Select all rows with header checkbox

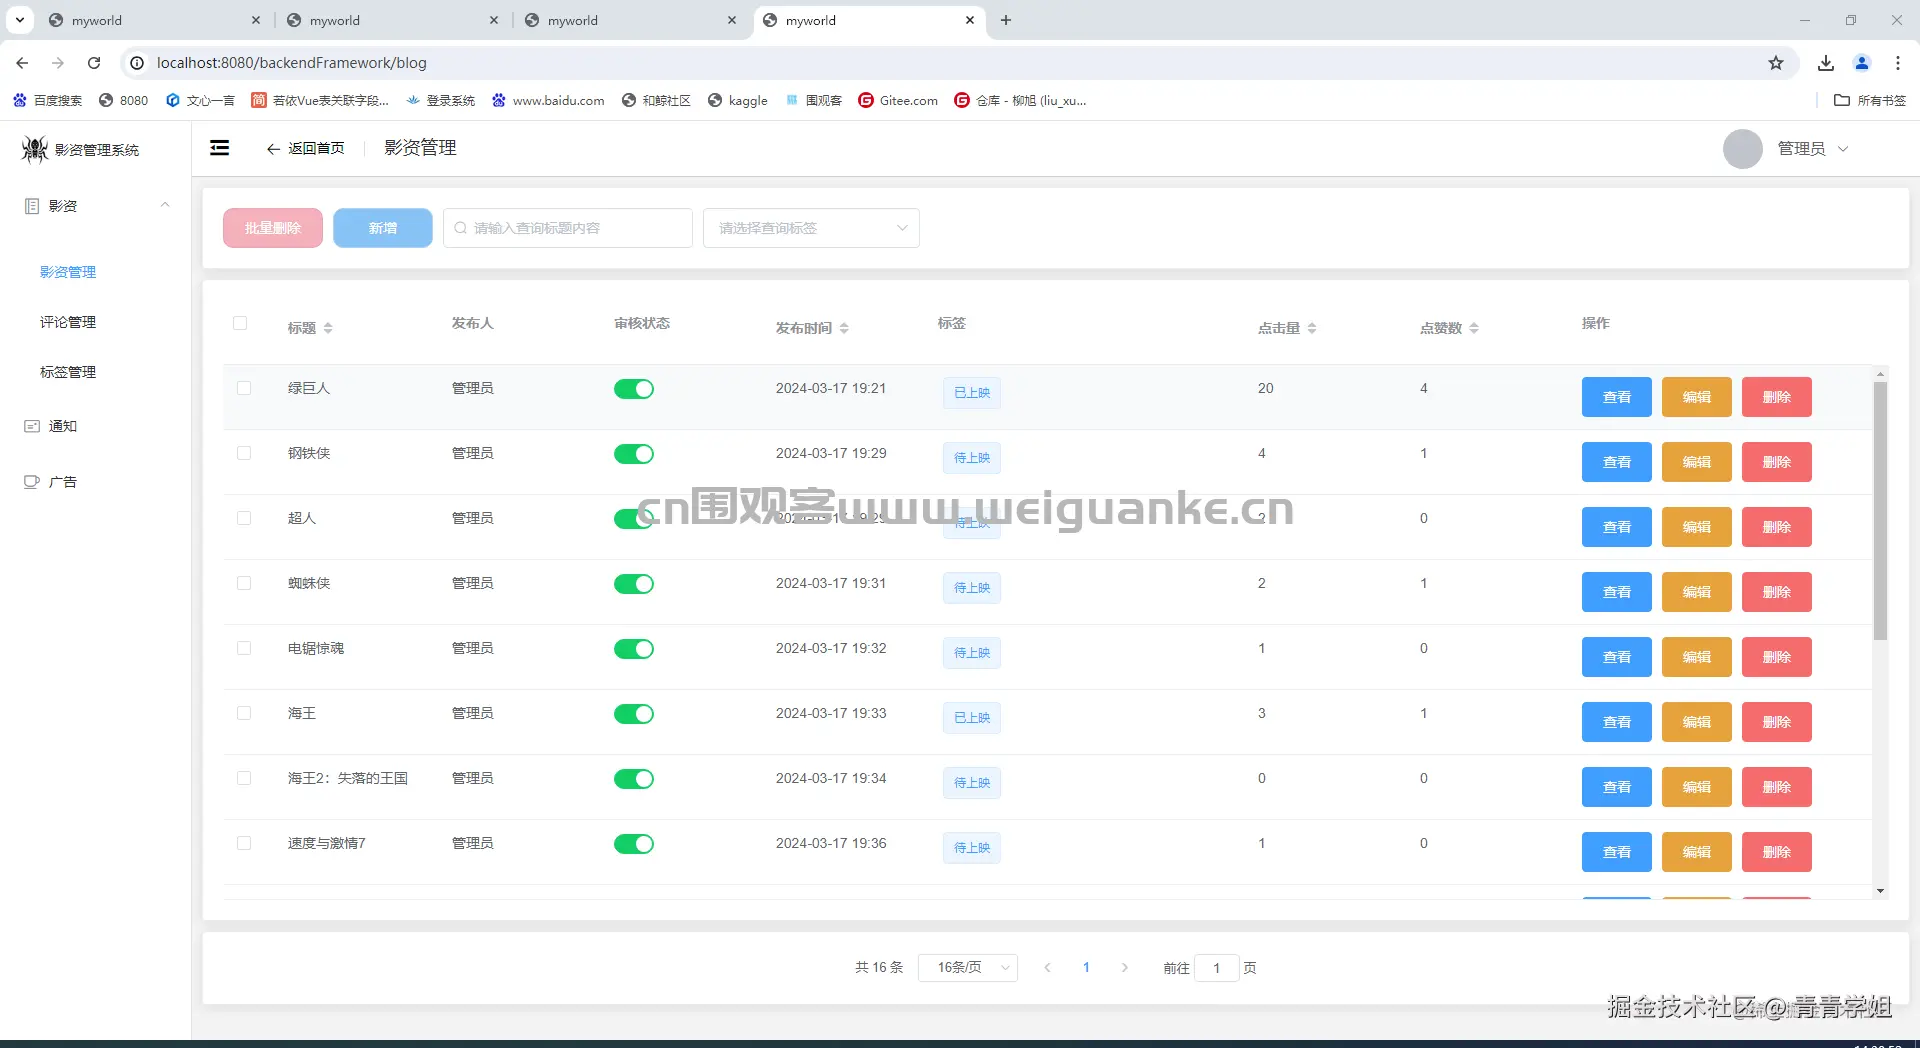pyautogui.click(x=240, y=323)
